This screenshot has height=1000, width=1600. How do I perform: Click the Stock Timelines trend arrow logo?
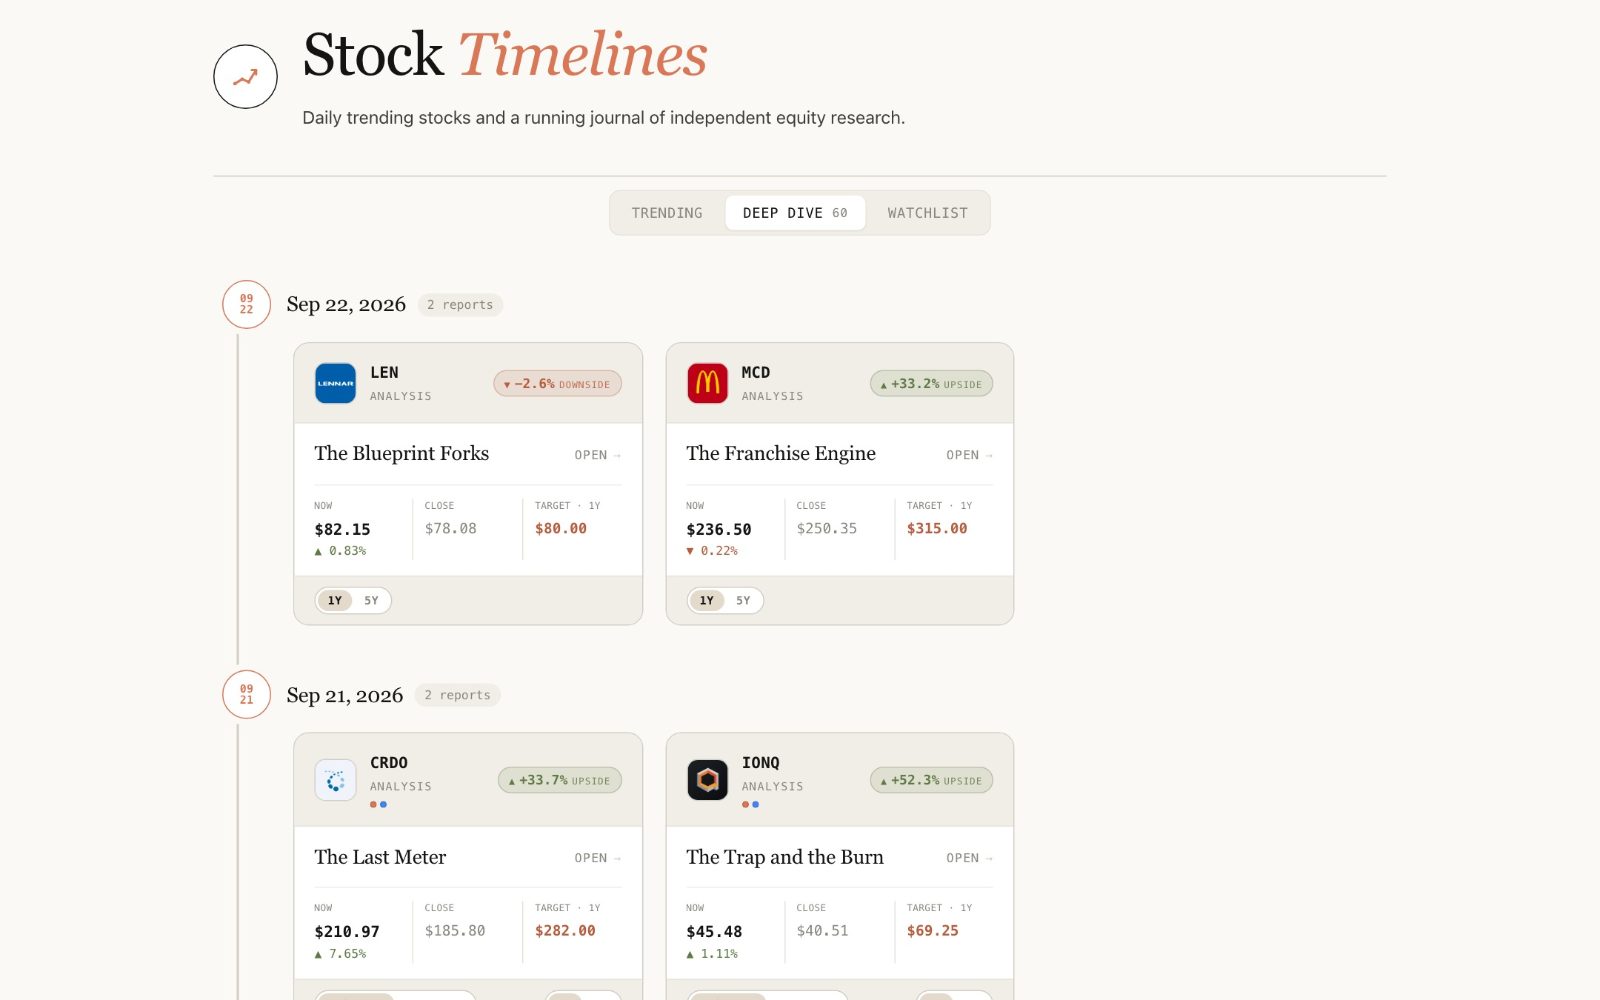click(245, 77)
